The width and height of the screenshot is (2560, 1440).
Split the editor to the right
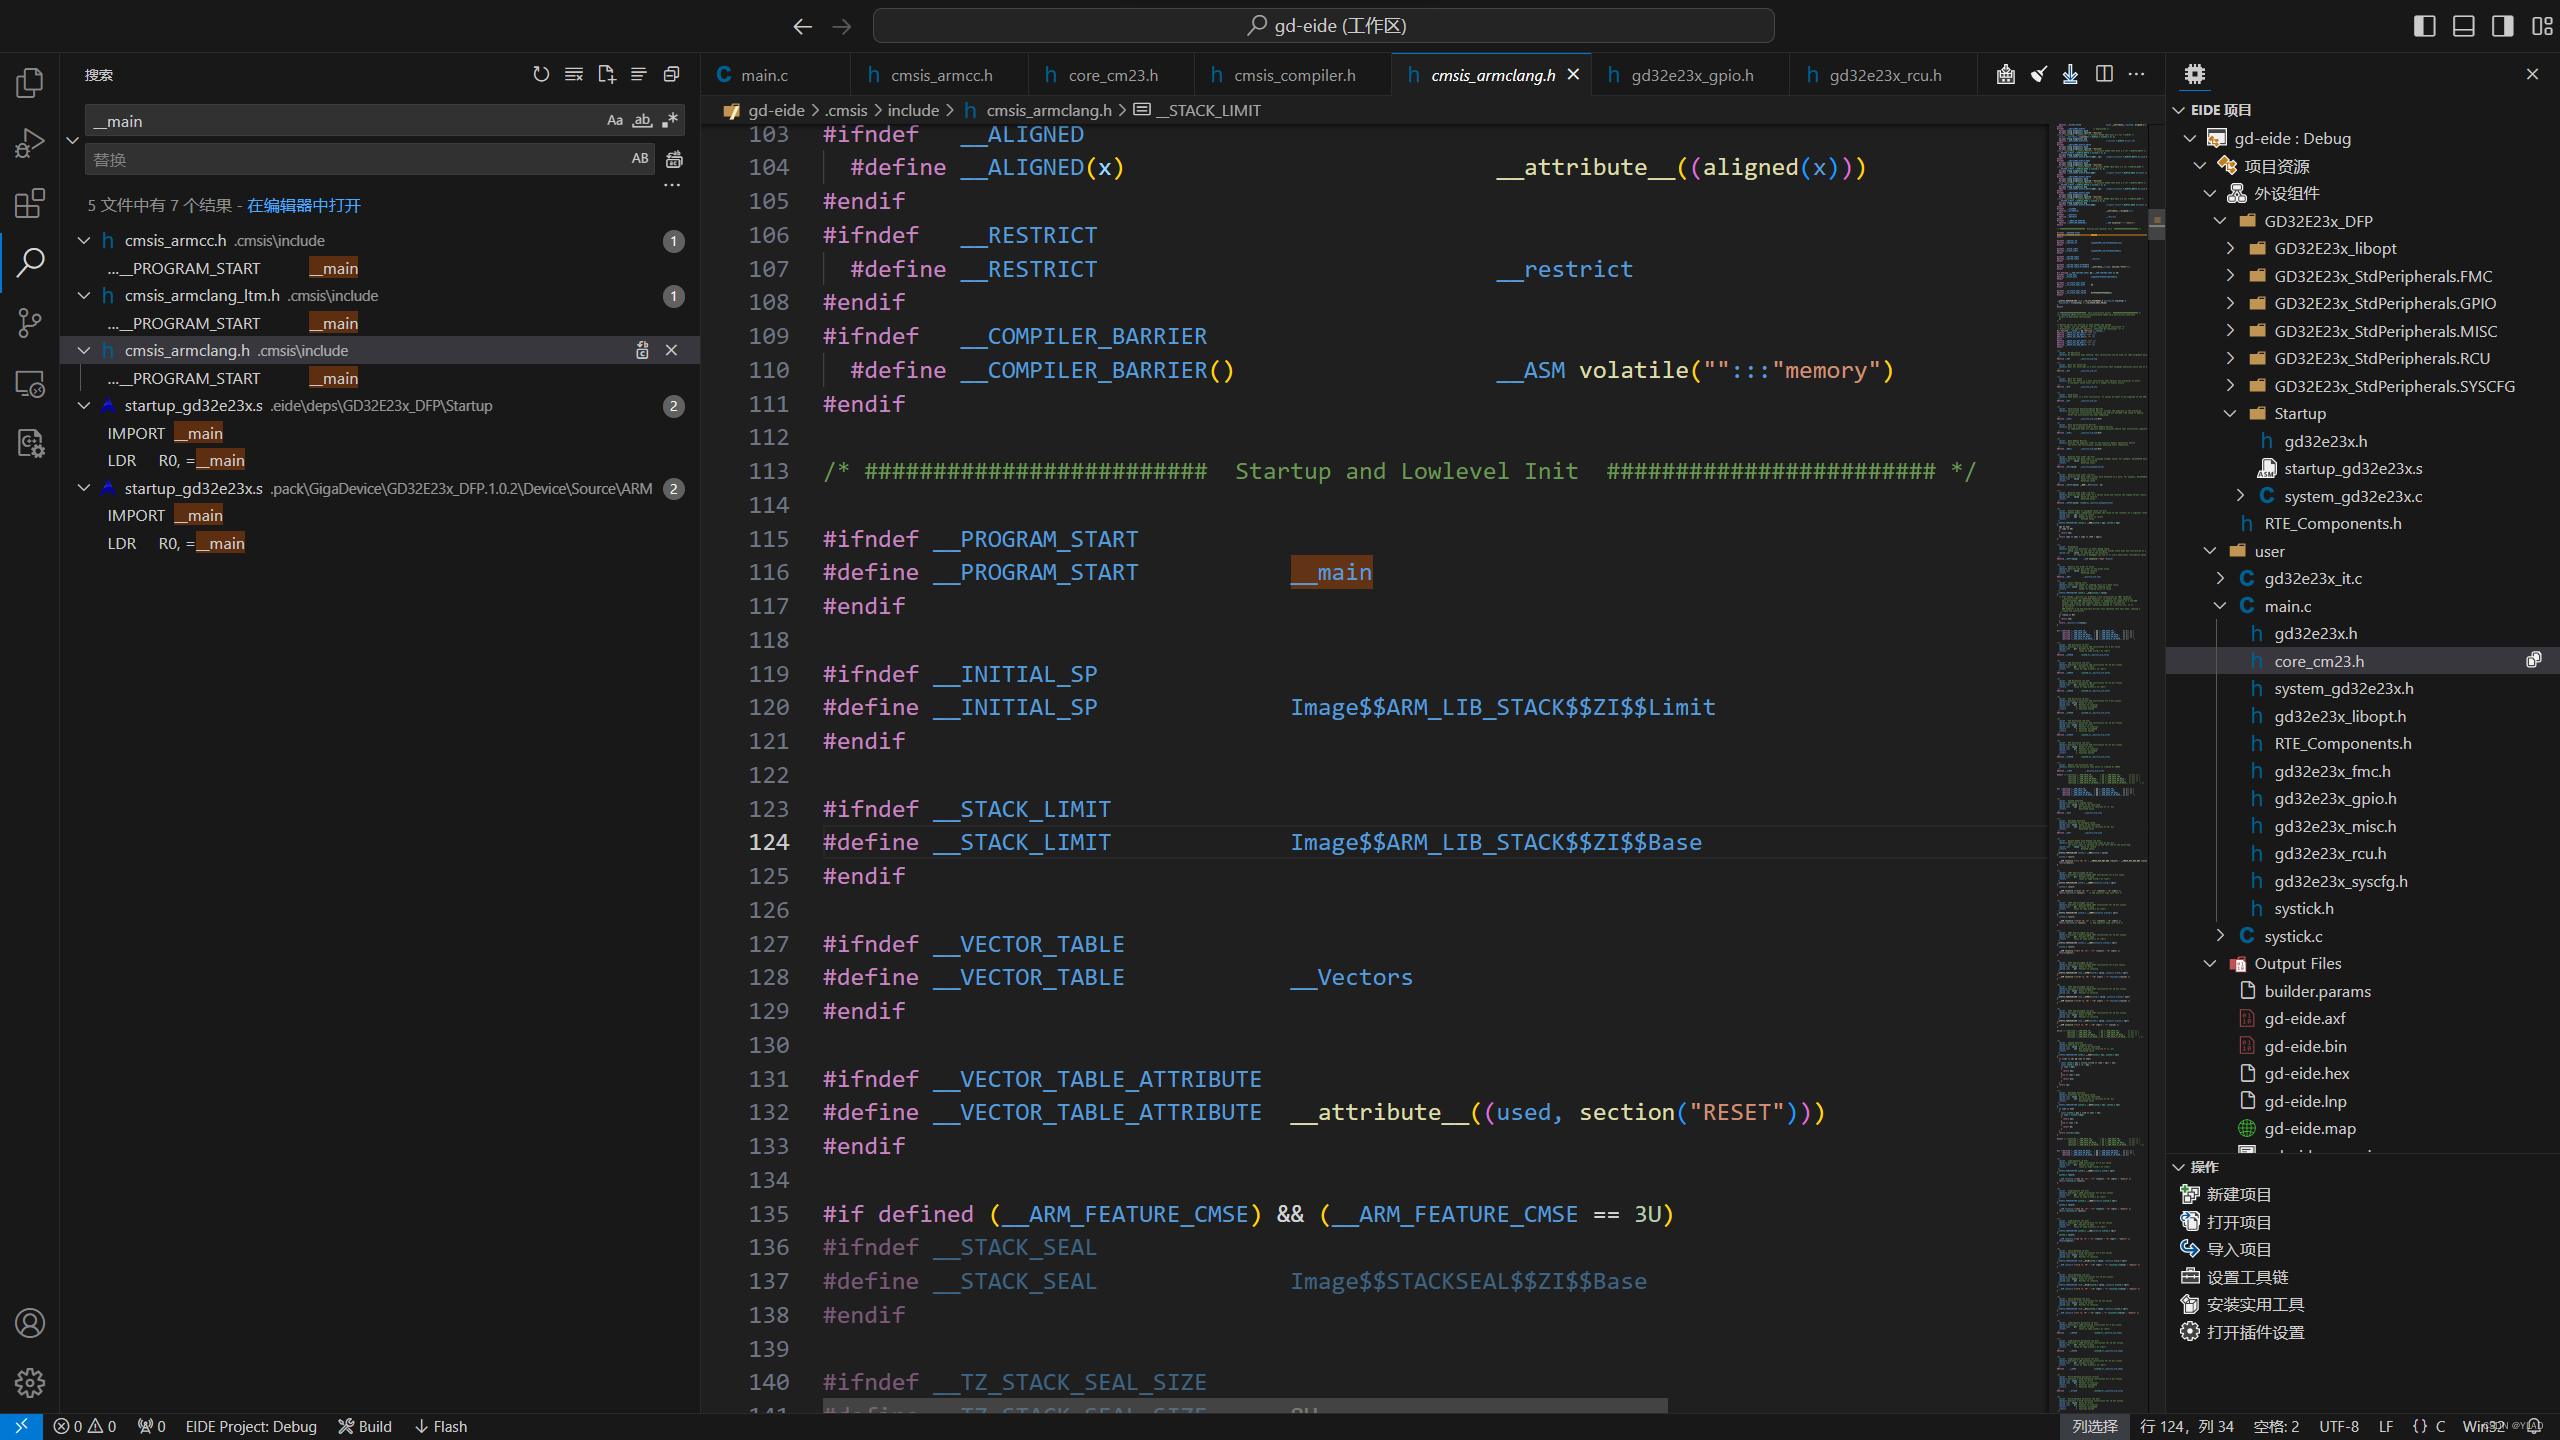2104,74
